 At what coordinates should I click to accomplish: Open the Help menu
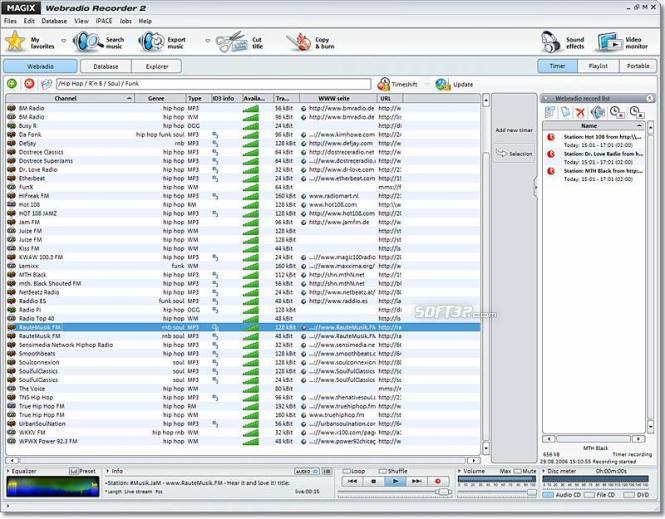(145, 21)
